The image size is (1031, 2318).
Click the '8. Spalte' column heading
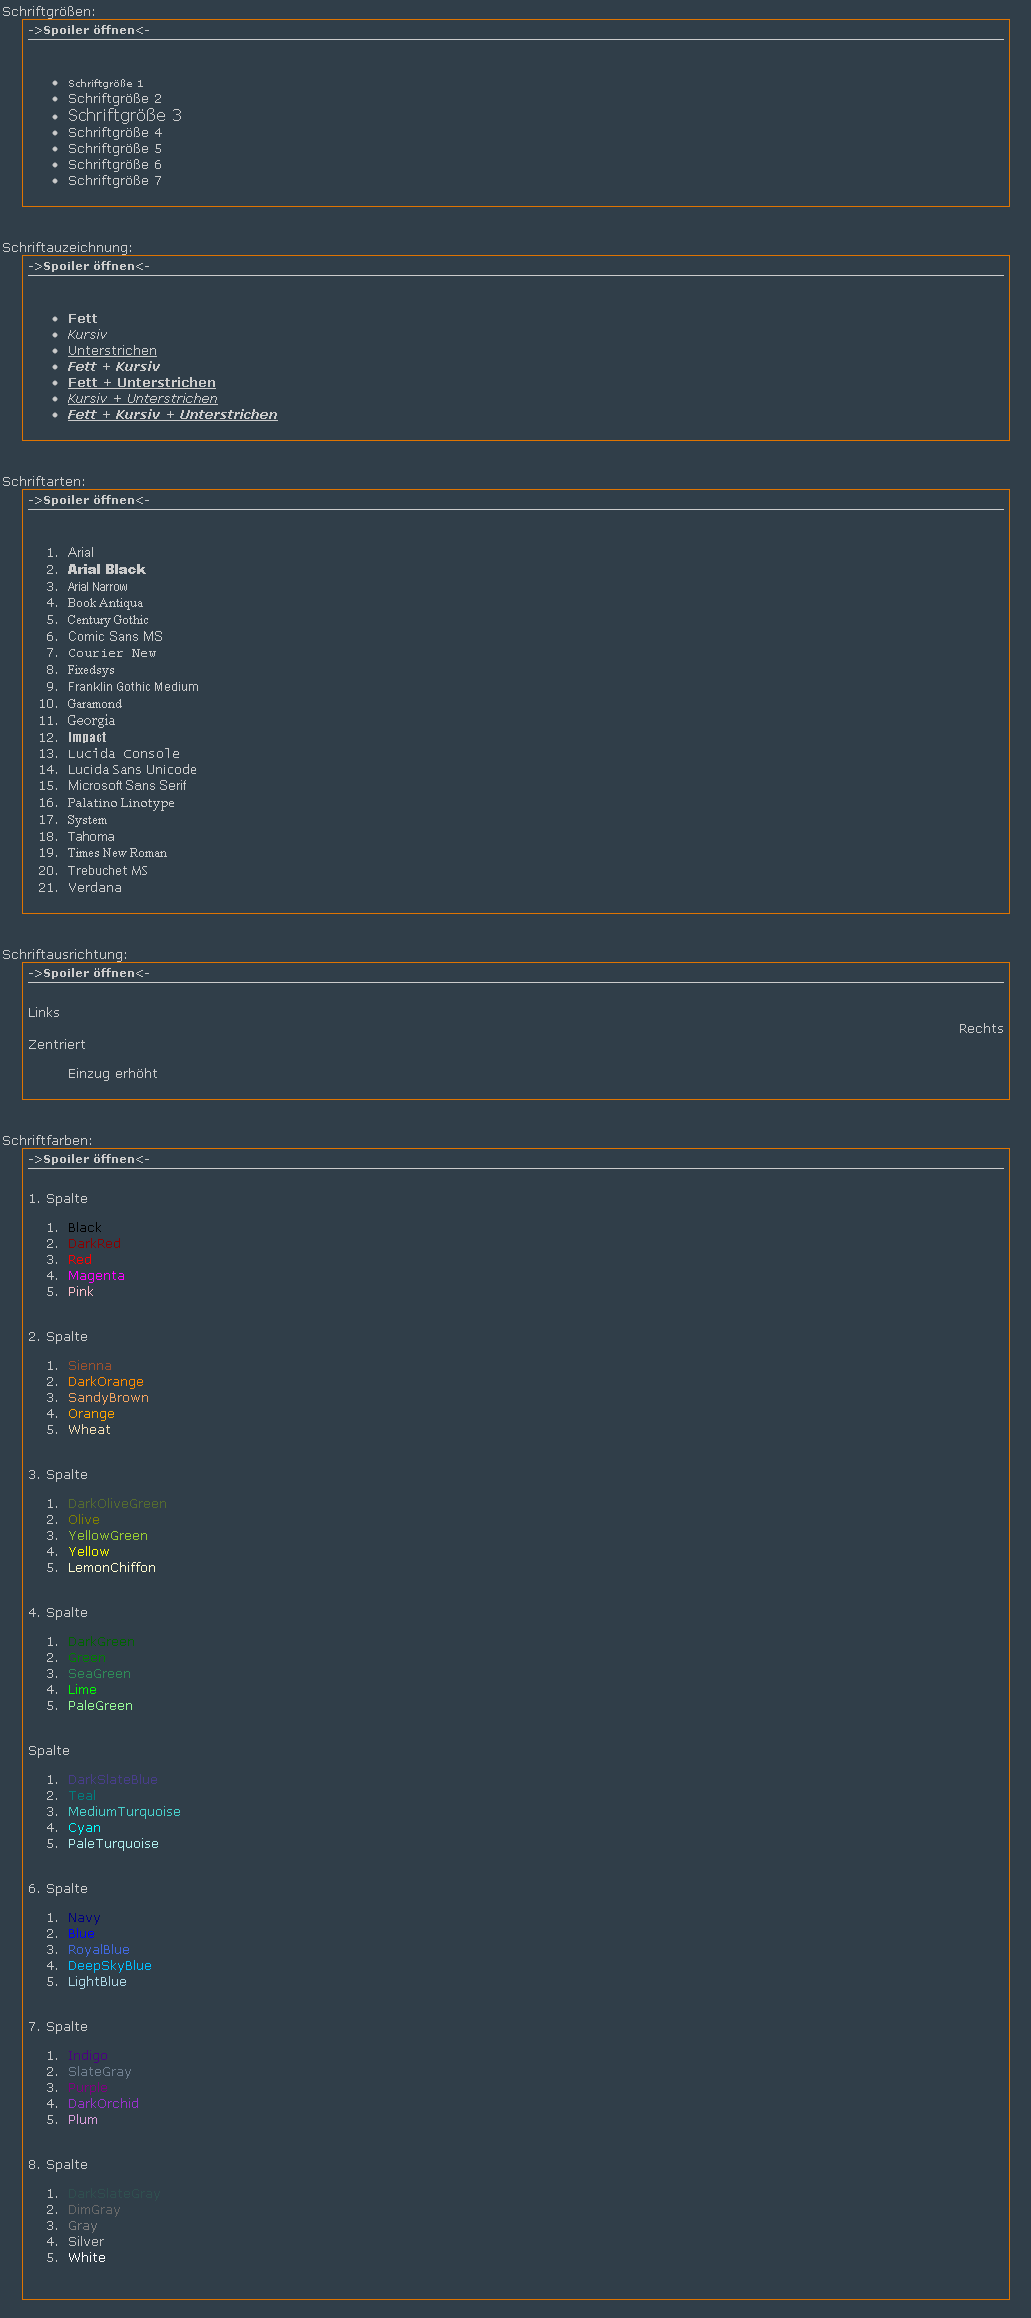pos(58,2165)
